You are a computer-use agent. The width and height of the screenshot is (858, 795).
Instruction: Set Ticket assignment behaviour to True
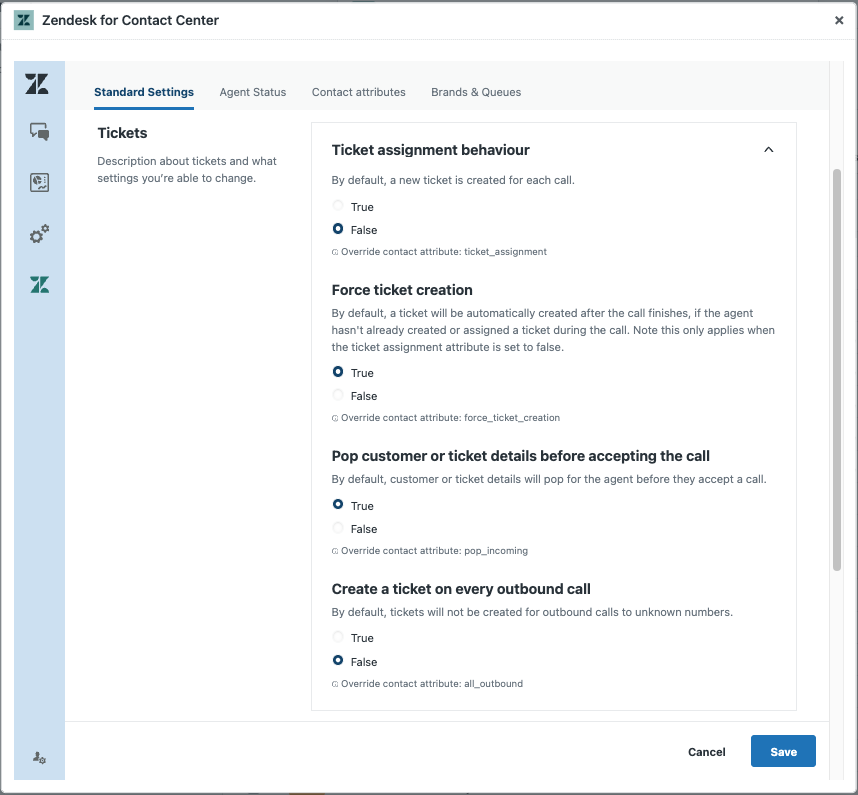point(338,207)
